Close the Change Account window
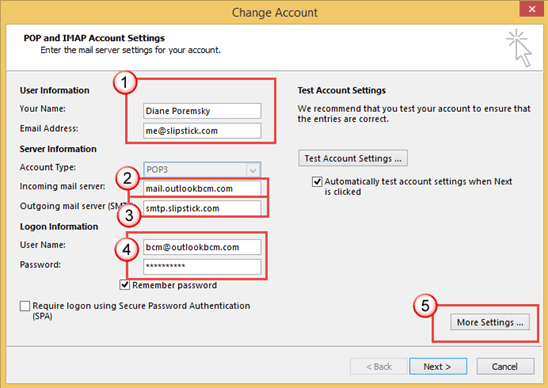The image size is (548, 388). pos(532,9)
